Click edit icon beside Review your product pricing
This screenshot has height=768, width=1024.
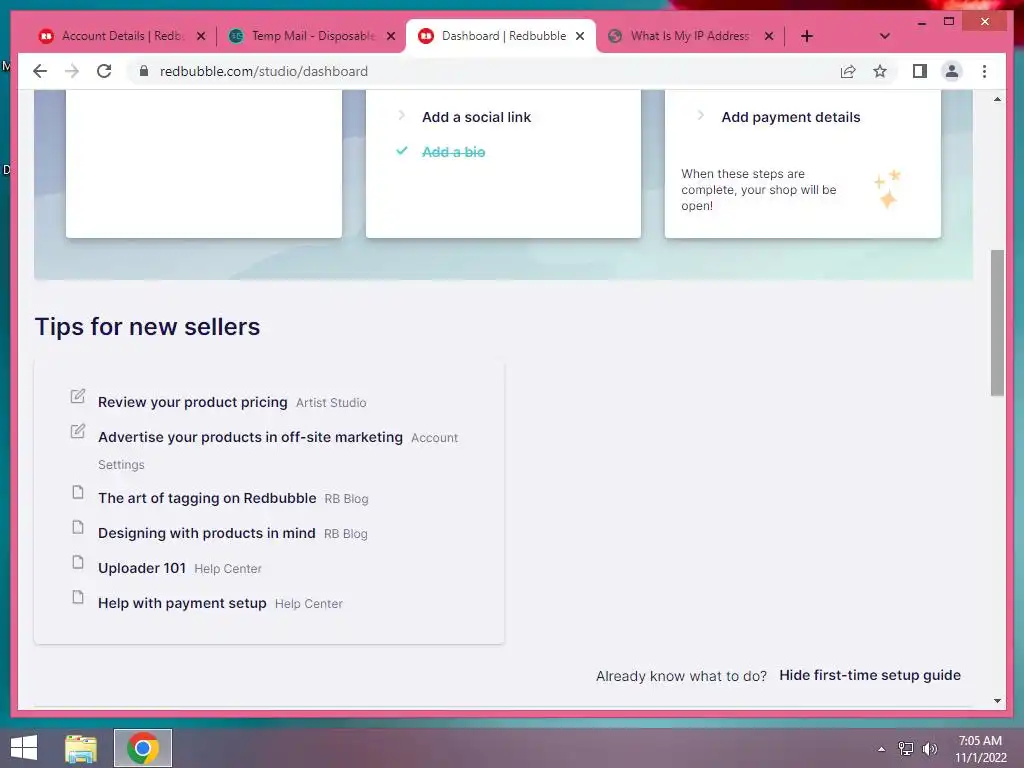pyautogui.click(x=78, y=396)
